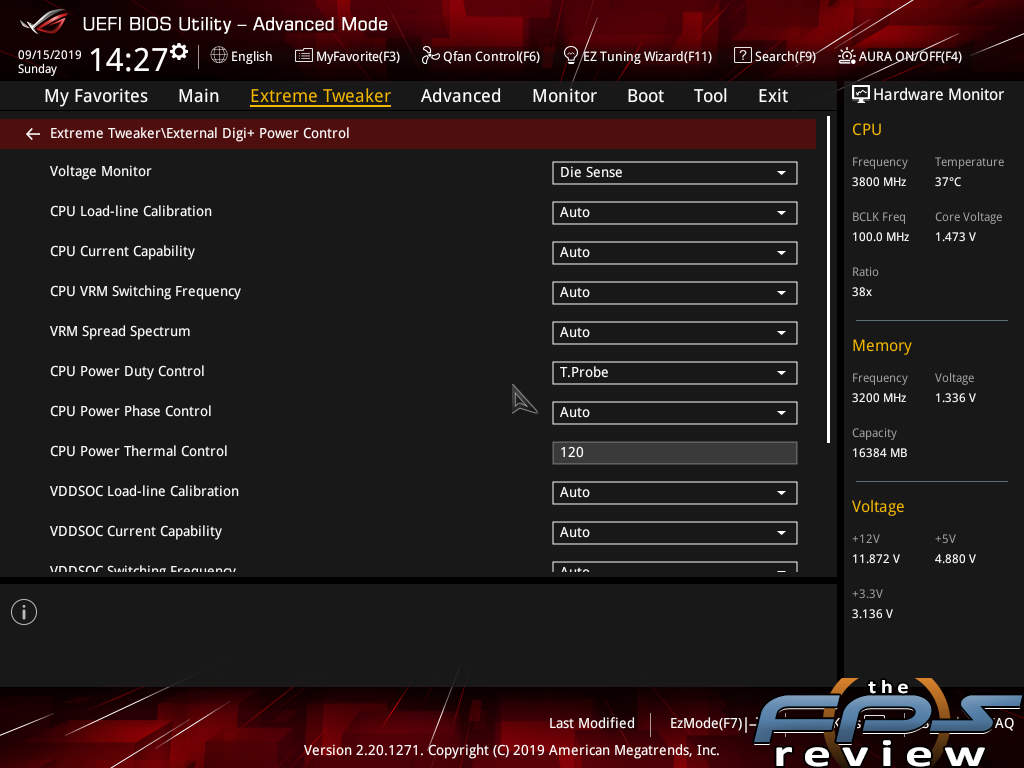The width and height of the screenshot is (1024, 768).
Task: Open the CPU Load-line Calibration dropdown
Action: click(675, 212)
